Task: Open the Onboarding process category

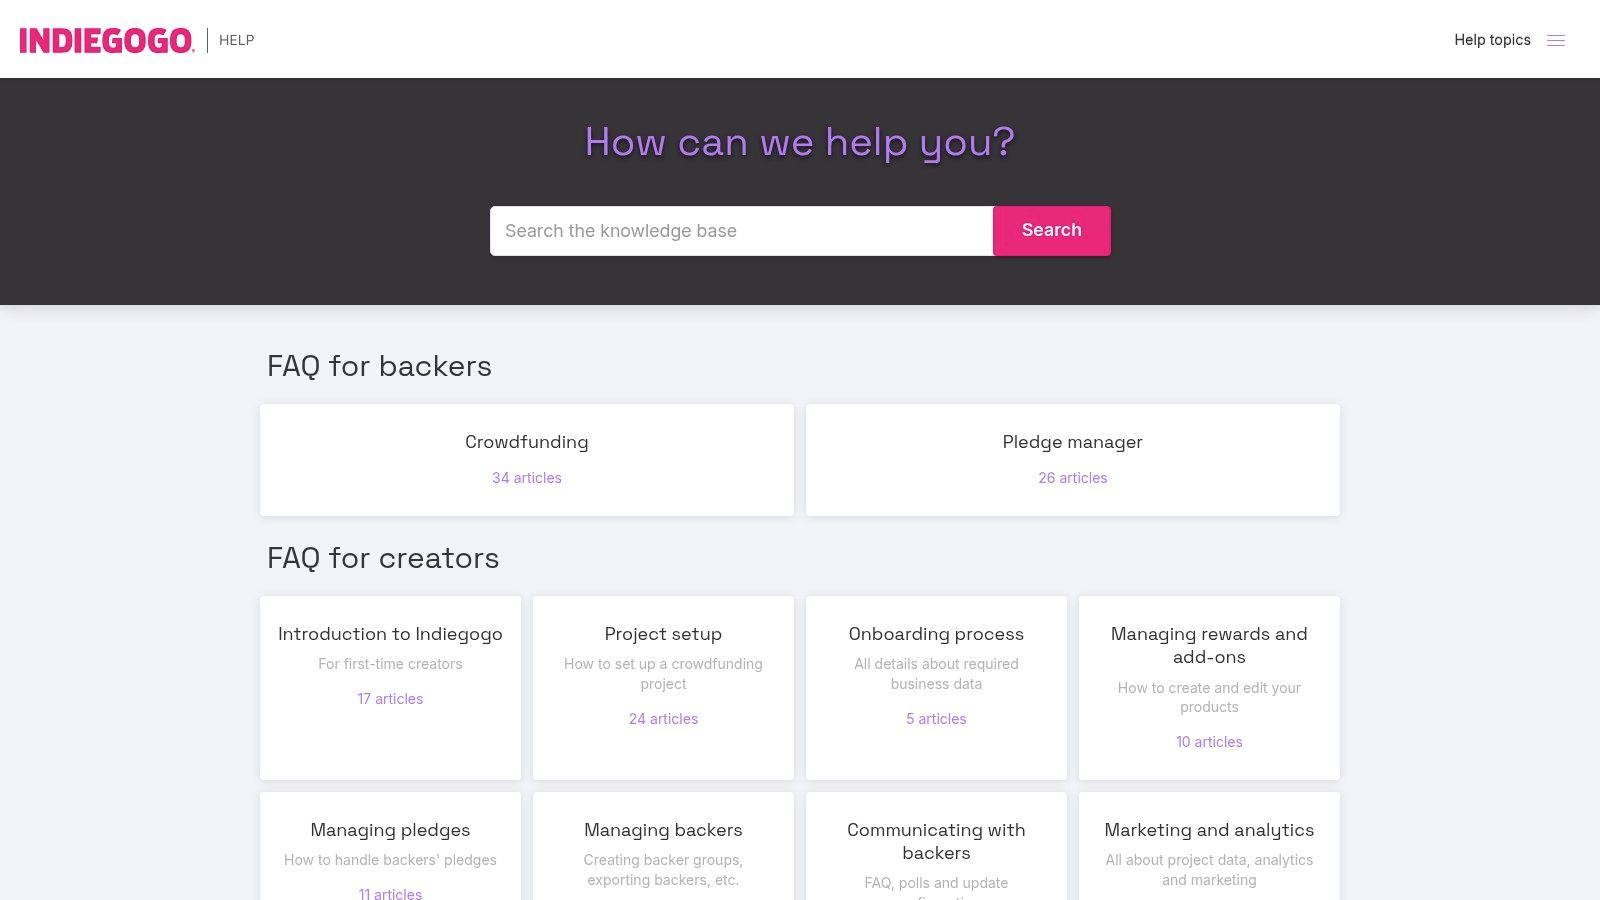Action: click(936, 633)
